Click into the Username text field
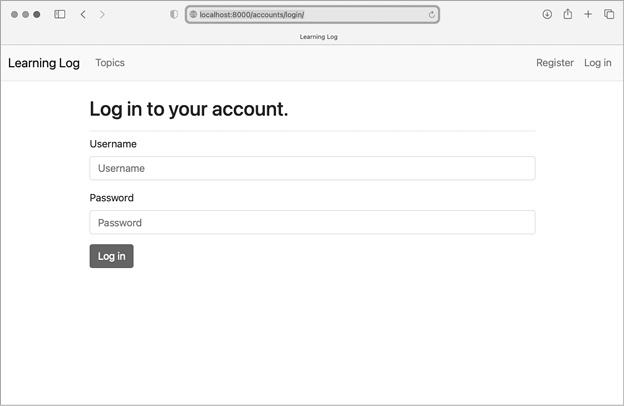The image size is (624, 406). click(312, 168)
